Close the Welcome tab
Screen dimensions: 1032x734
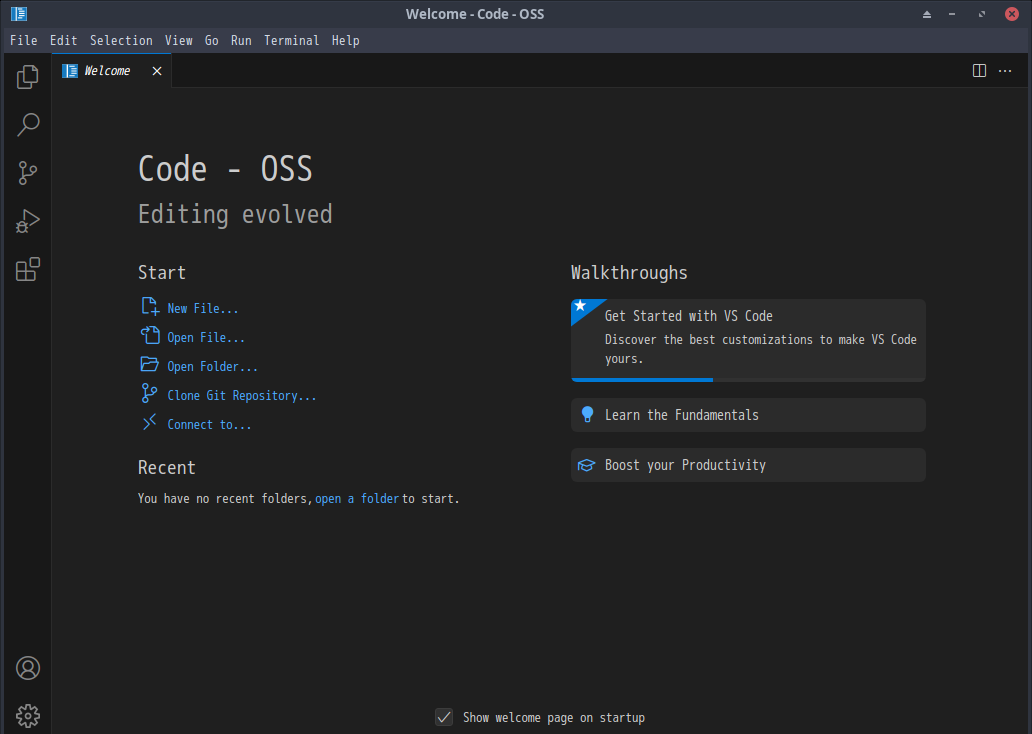pyautogui.click(x=157, y=70)
